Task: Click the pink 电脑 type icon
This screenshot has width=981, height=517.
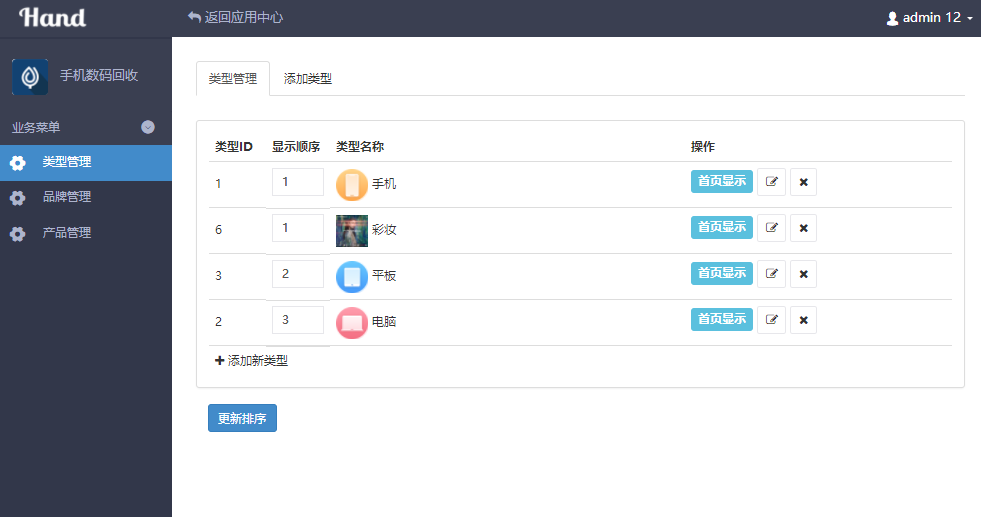Action: point(352,323)
